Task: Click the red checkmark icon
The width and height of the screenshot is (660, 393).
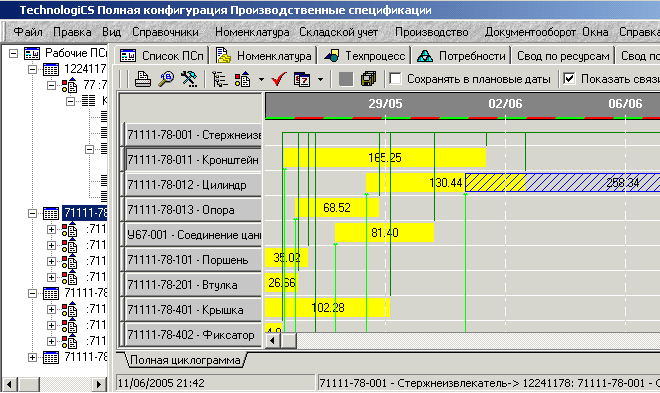Action: pyautogui.click(x=279, y=79)
